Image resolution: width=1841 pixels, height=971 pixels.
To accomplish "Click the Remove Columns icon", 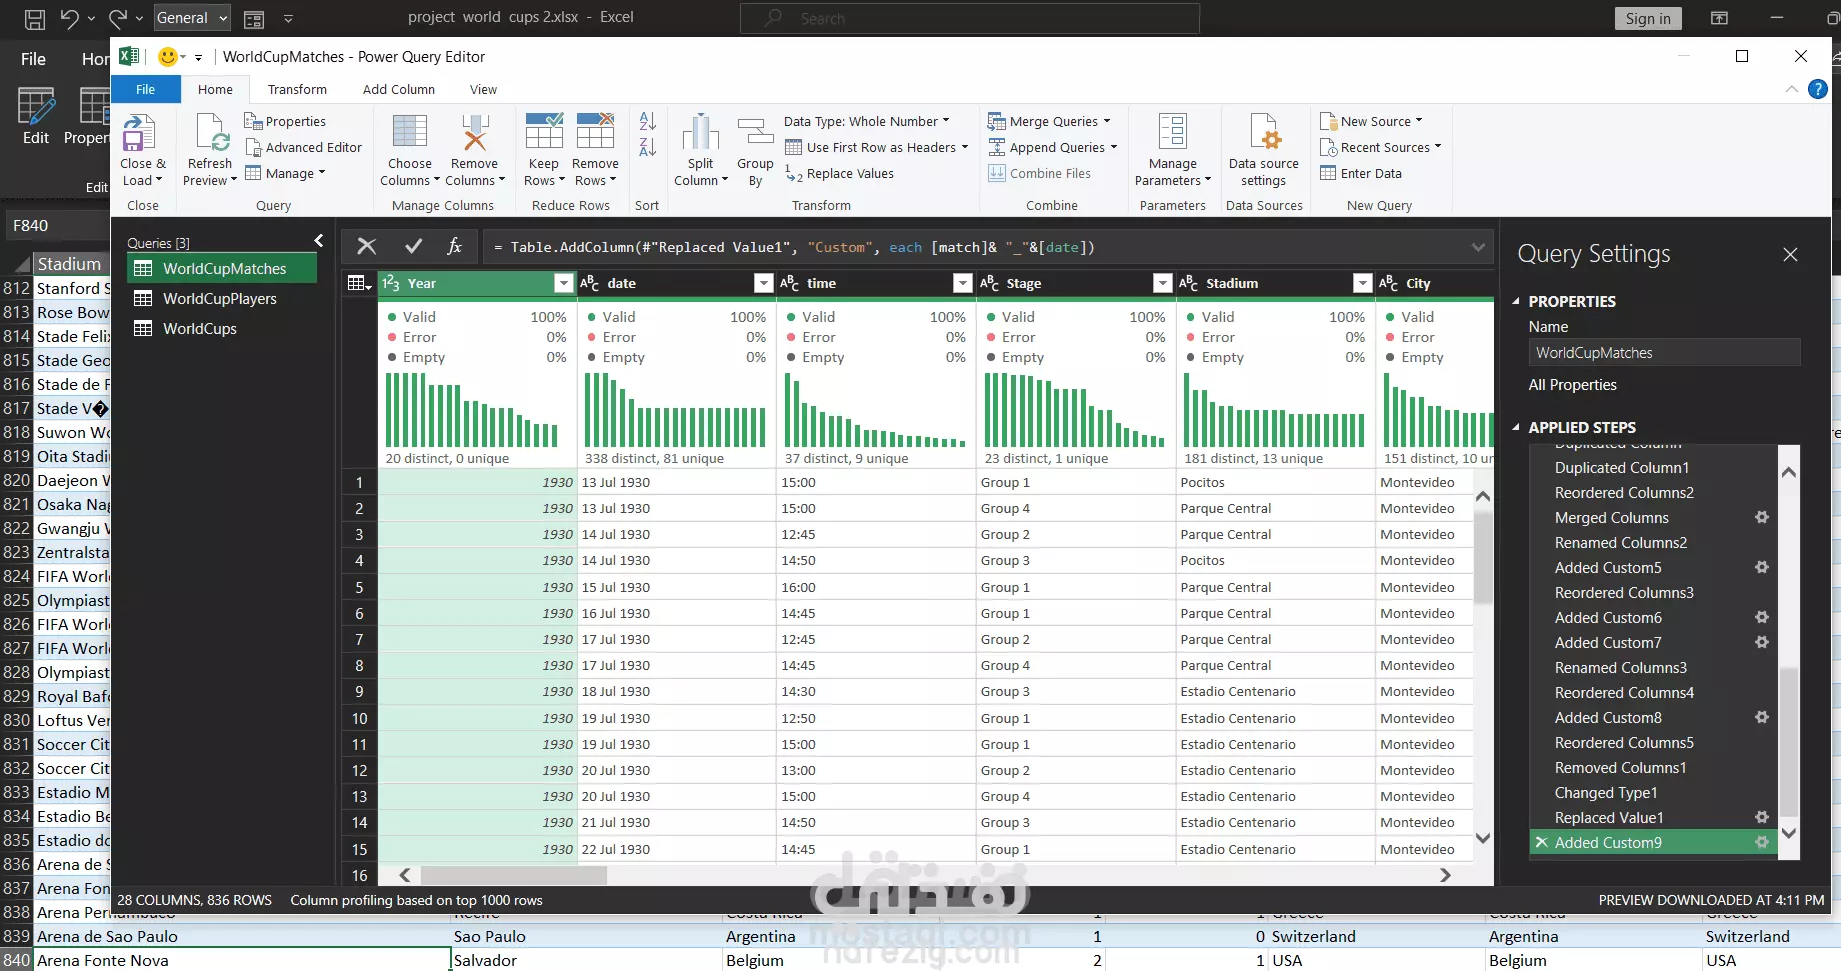I will 474,133.
